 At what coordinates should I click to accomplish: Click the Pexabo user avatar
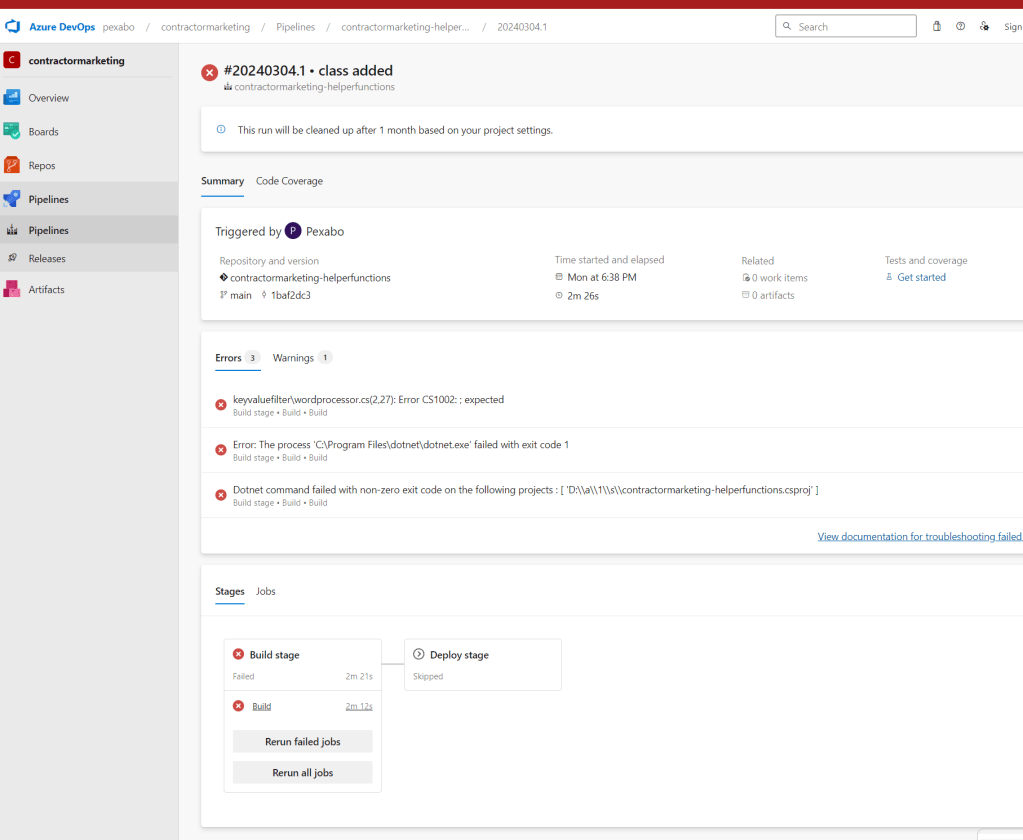pos(293,231)
